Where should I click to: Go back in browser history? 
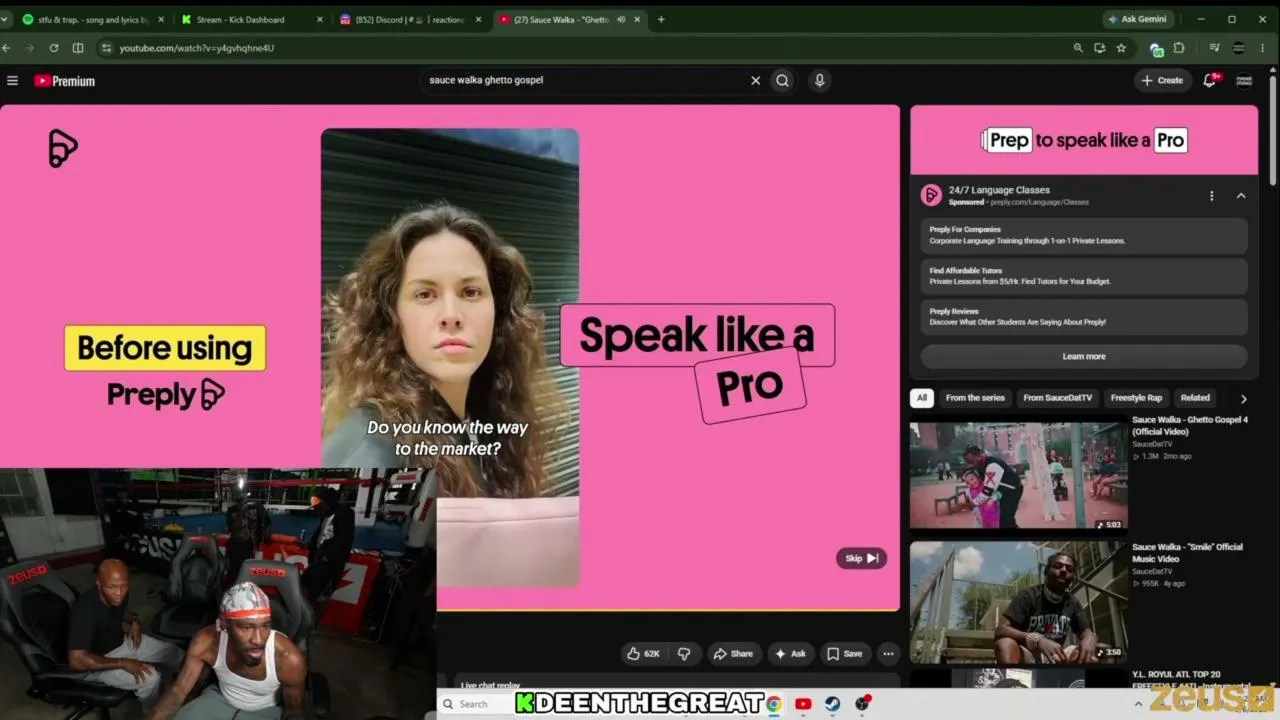(7, 48)
